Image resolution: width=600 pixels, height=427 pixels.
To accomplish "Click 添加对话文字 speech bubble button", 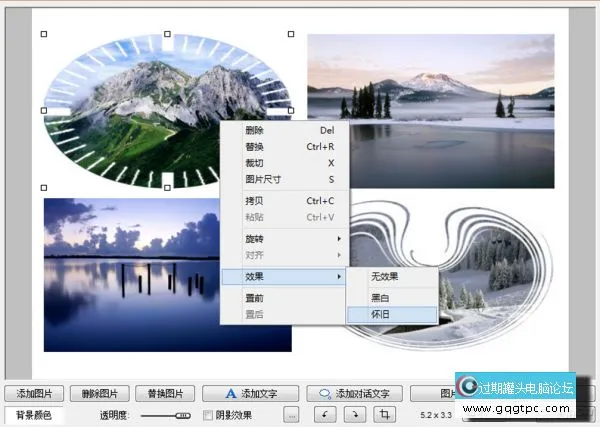I will (x=360, y=393).
